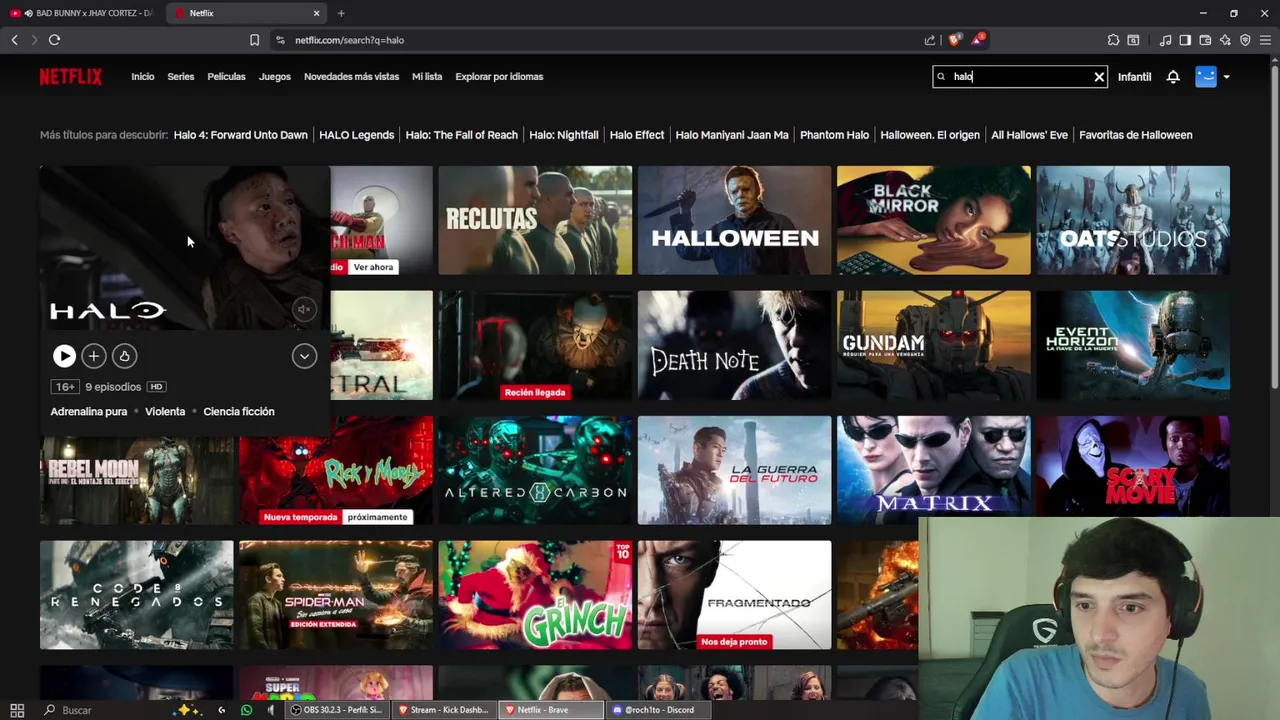
Task: Share this page from address bar
Action: point(930,40)
